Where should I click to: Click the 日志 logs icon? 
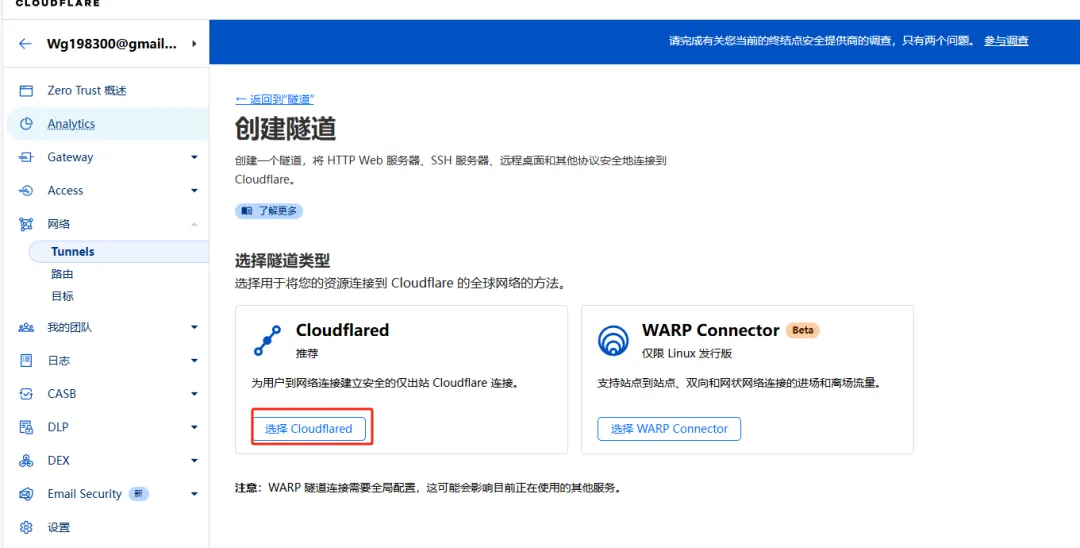click(x=26, y=361)
